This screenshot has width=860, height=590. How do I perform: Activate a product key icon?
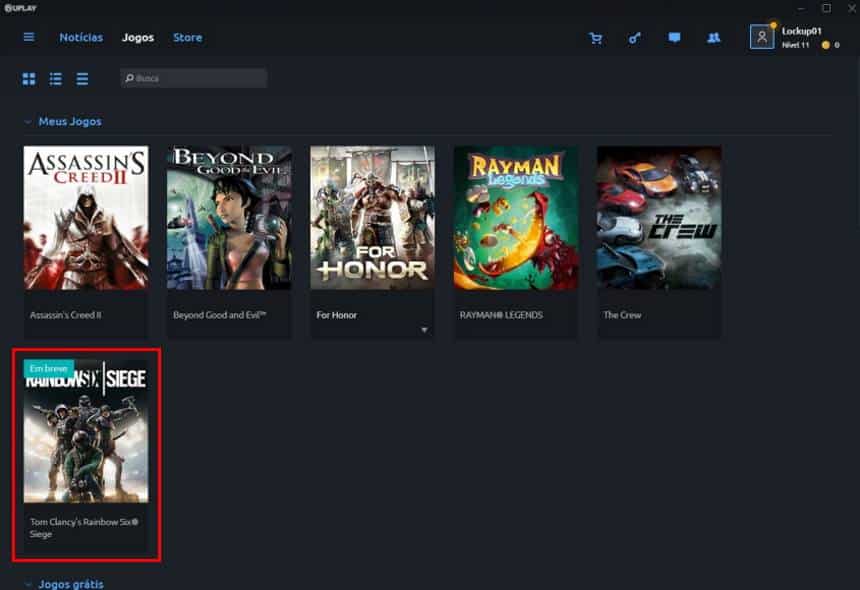pos(635,38)
